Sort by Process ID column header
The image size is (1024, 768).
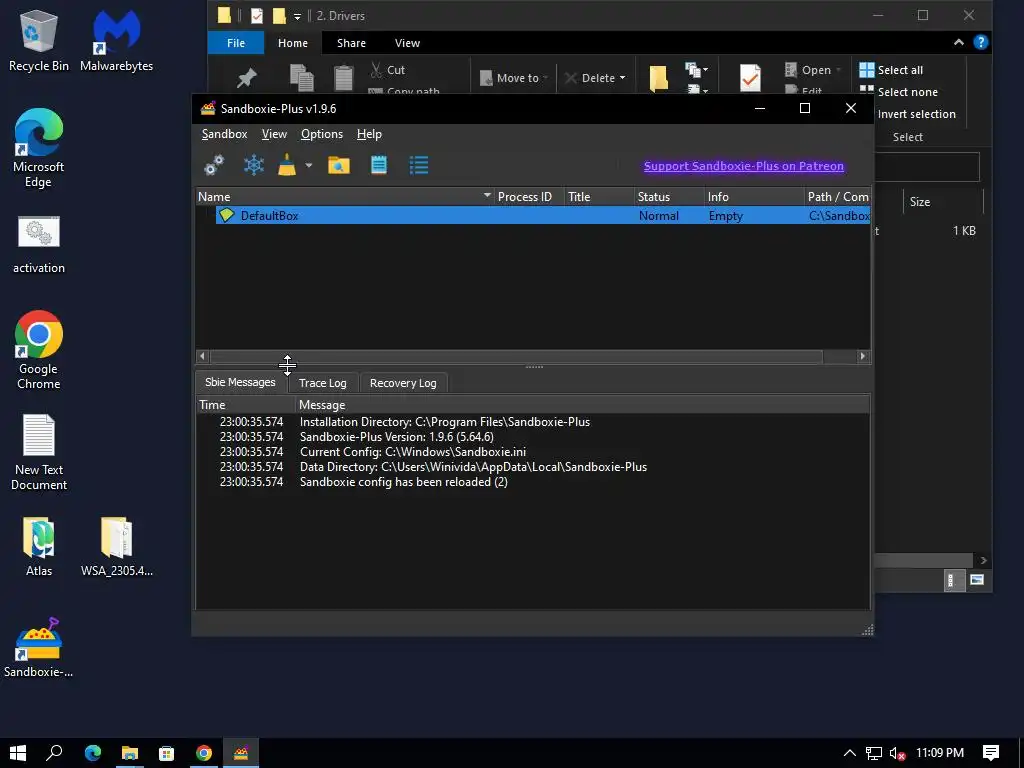click(528, 197)
